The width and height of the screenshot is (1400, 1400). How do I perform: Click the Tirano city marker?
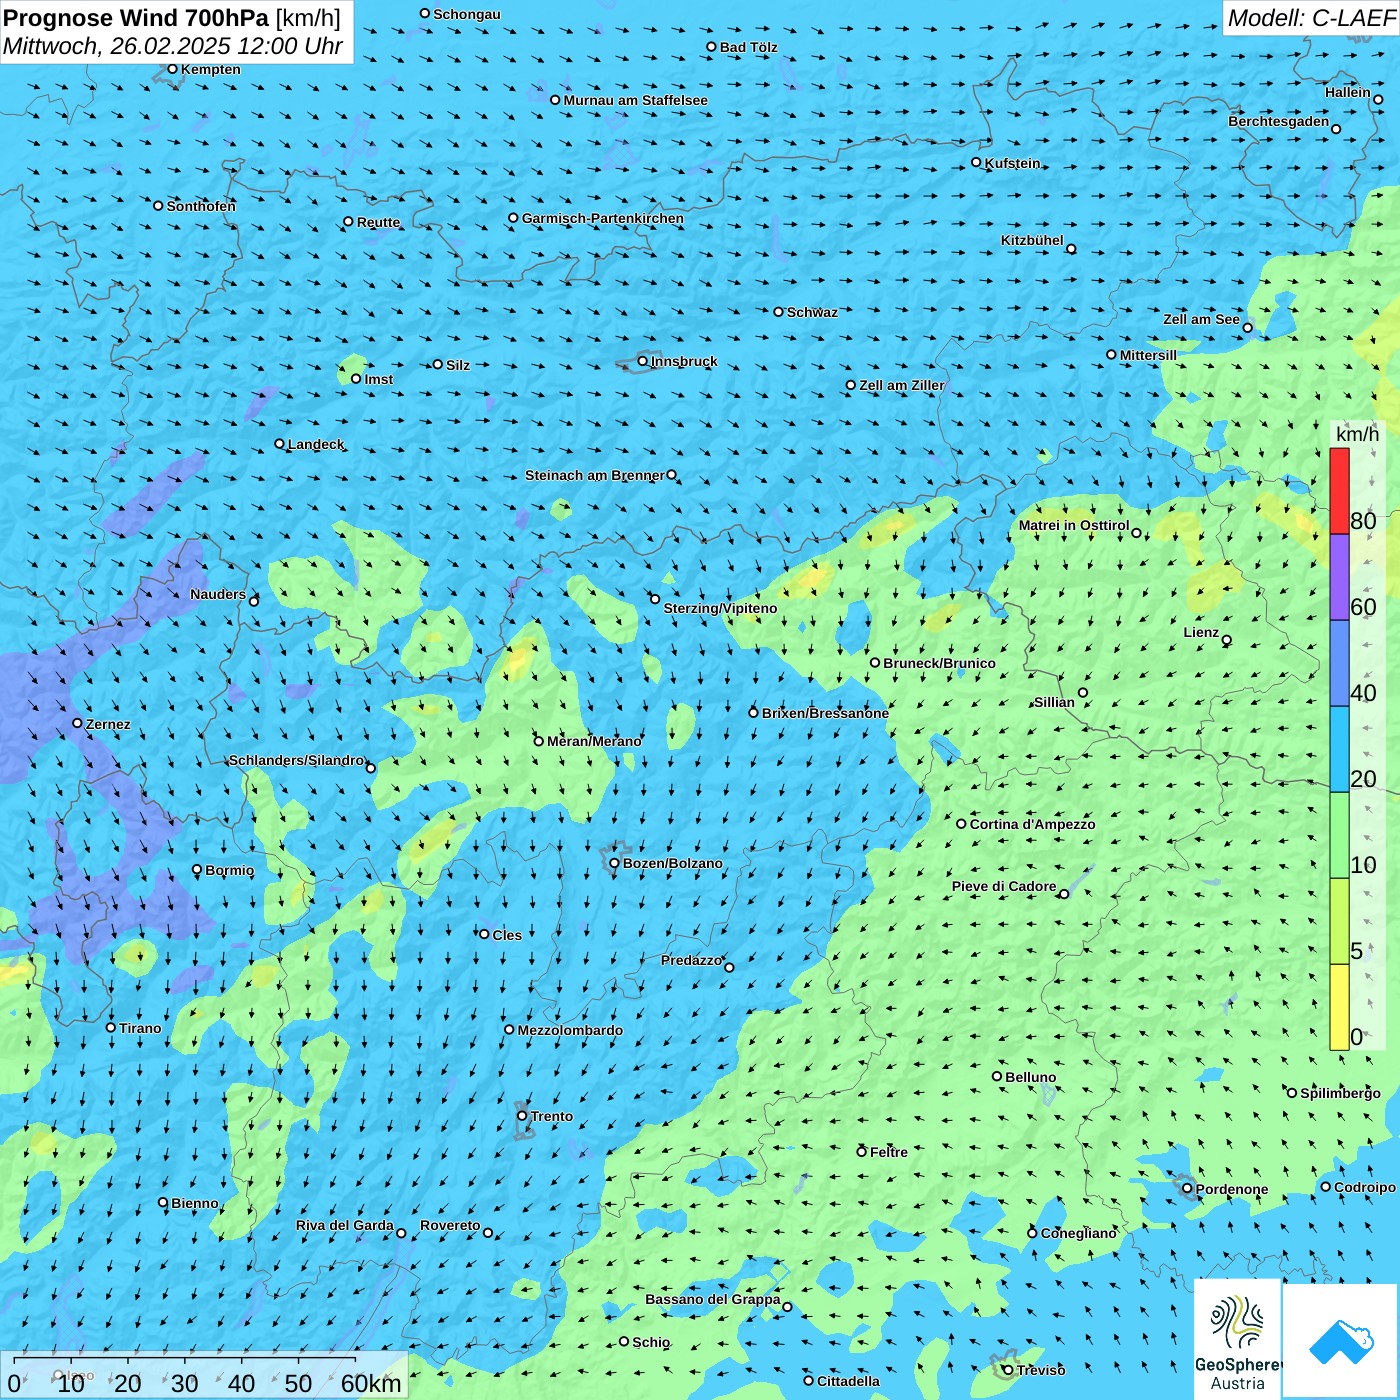[x=111, y=1027]
